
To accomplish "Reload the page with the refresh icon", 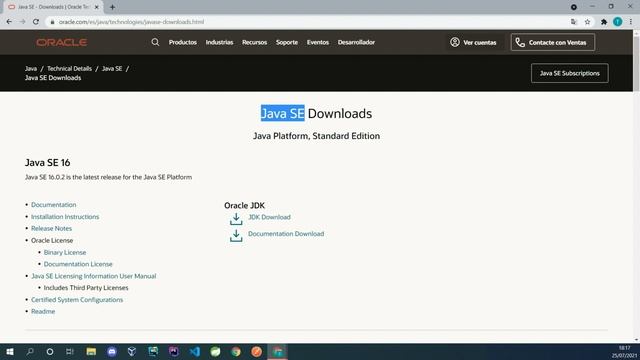I will click(36, 22).
